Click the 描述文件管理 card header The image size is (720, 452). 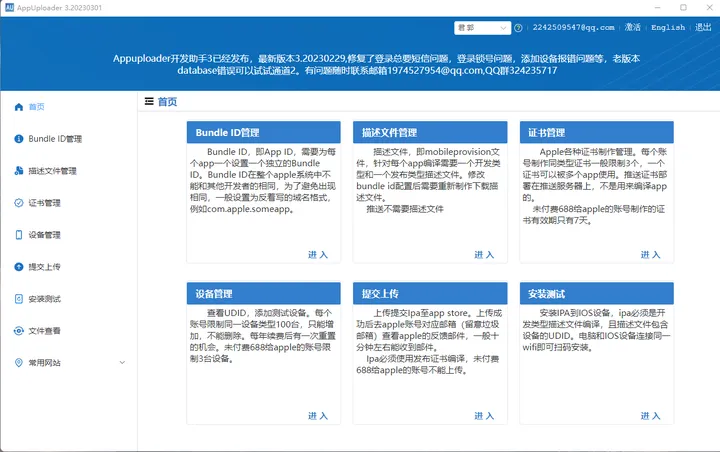430,132
